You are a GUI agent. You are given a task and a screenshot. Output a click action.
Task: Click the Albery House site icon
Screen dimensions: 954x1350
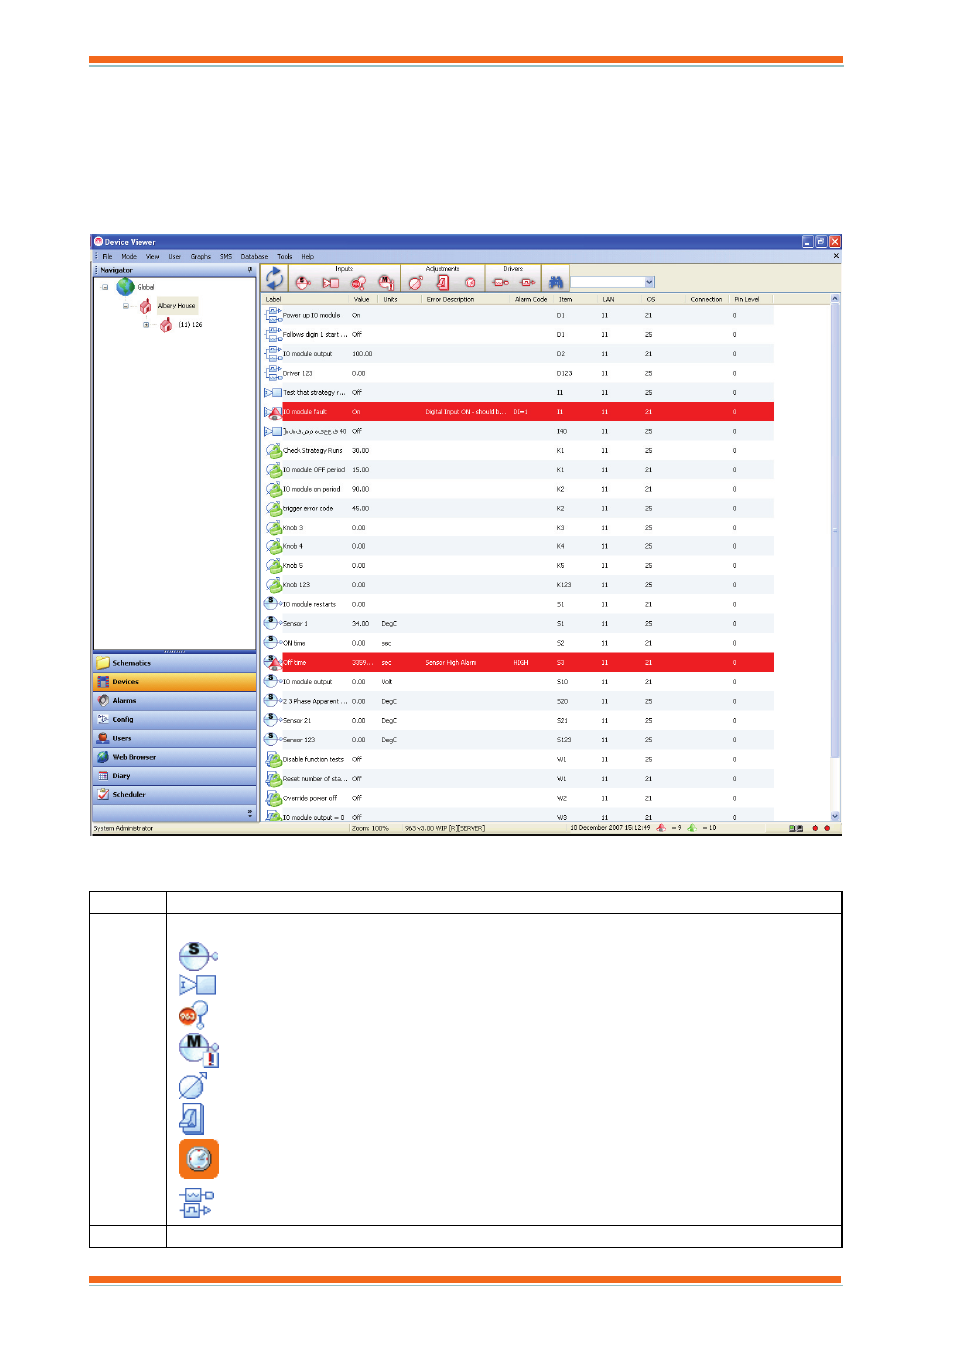[x=145, y=306]
